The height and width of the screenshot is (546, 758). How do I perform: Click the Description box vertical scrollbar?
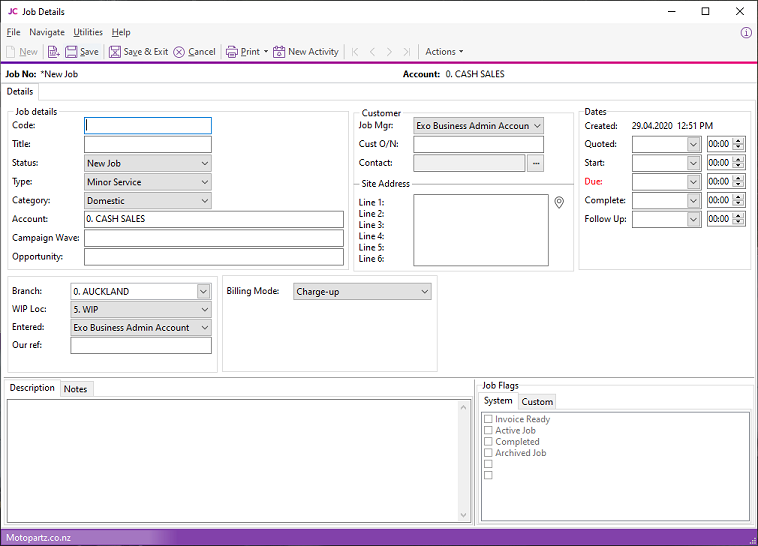(463, 460)
